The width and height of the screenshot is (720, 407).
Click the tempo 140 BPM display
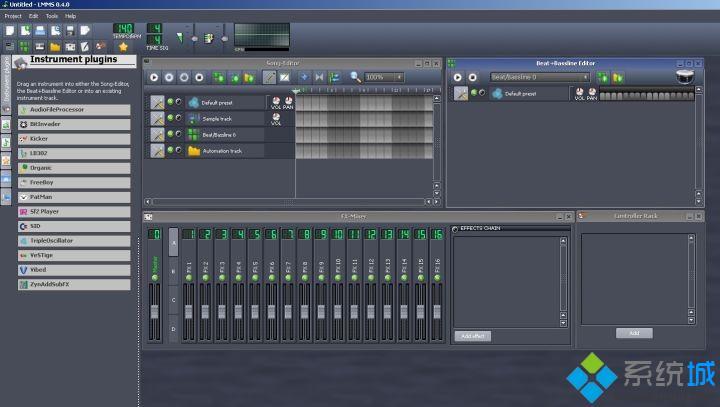[x=123, y=28]
